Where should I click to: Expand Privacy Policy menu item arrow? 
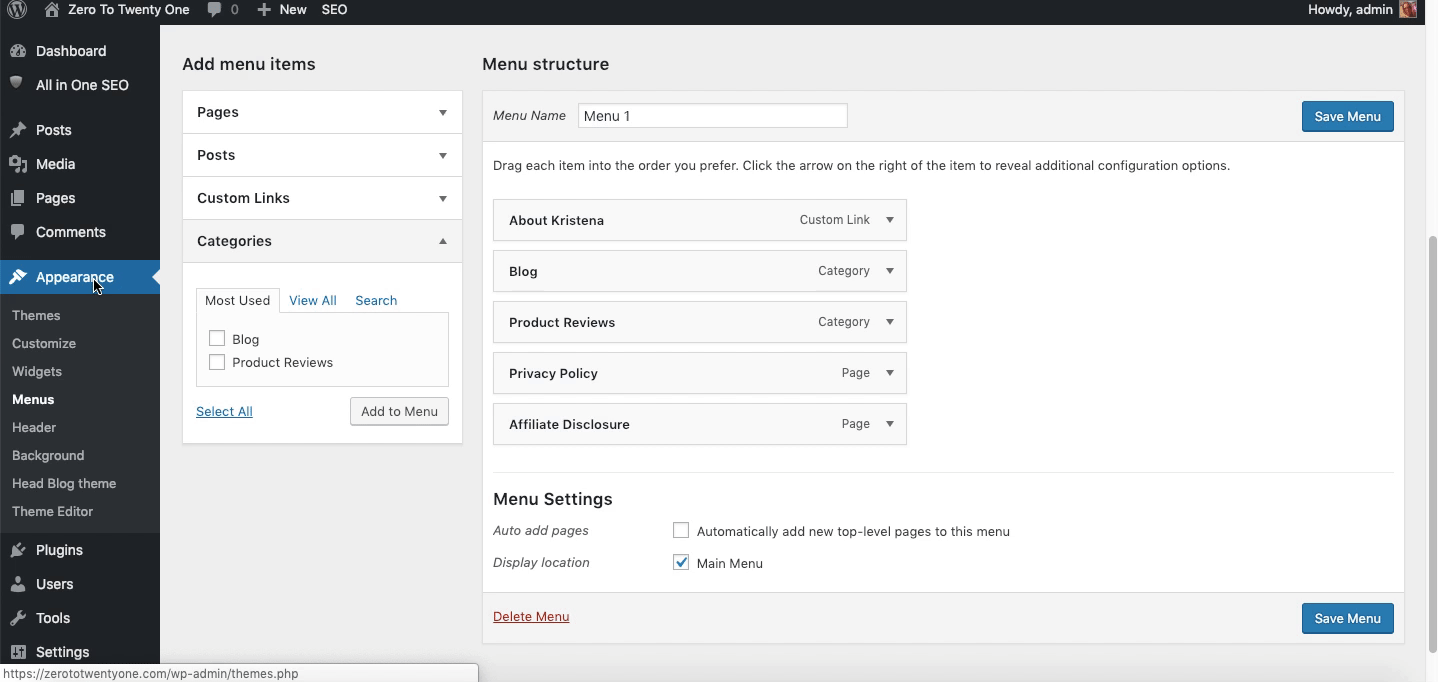(890, 373)
